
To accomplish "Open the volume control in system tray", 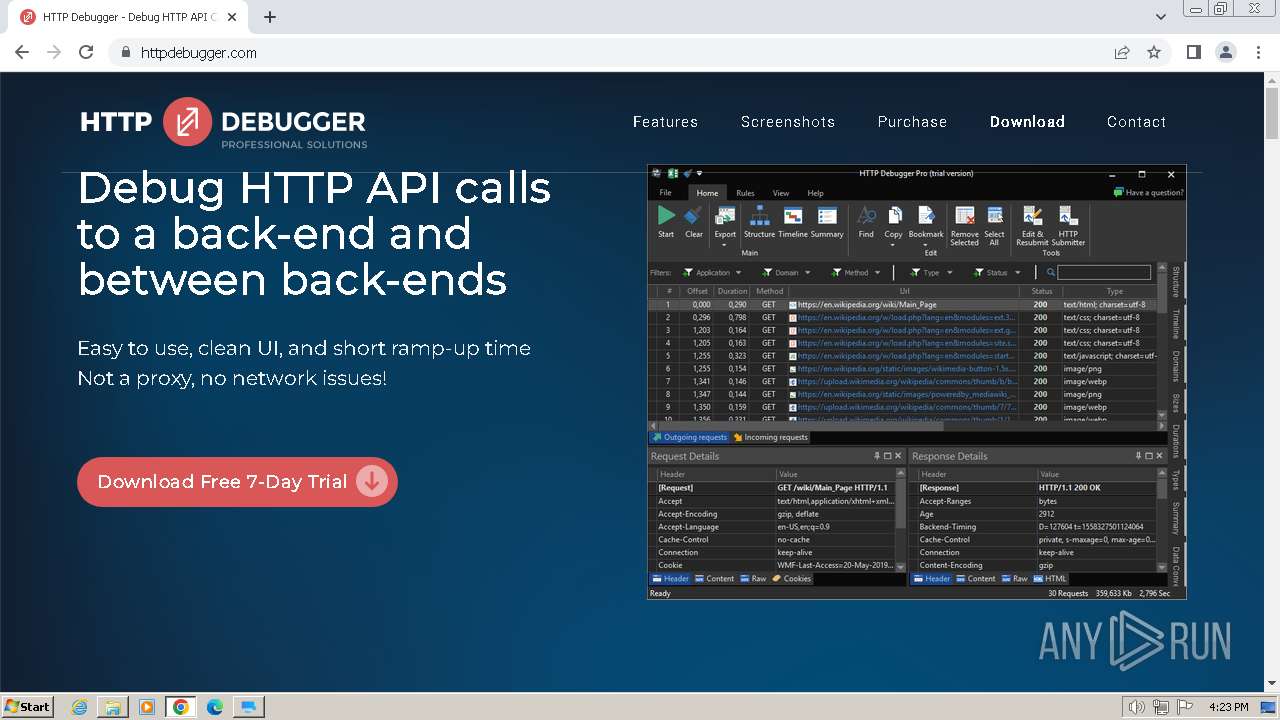I will [x=1136, y=707].
